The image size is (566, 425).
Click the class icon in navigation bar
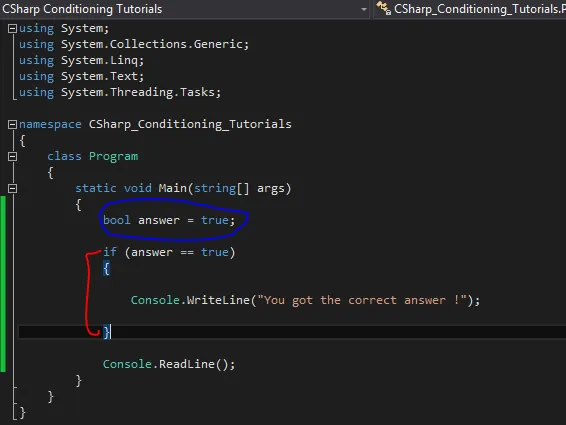click(x=383, y=8)
